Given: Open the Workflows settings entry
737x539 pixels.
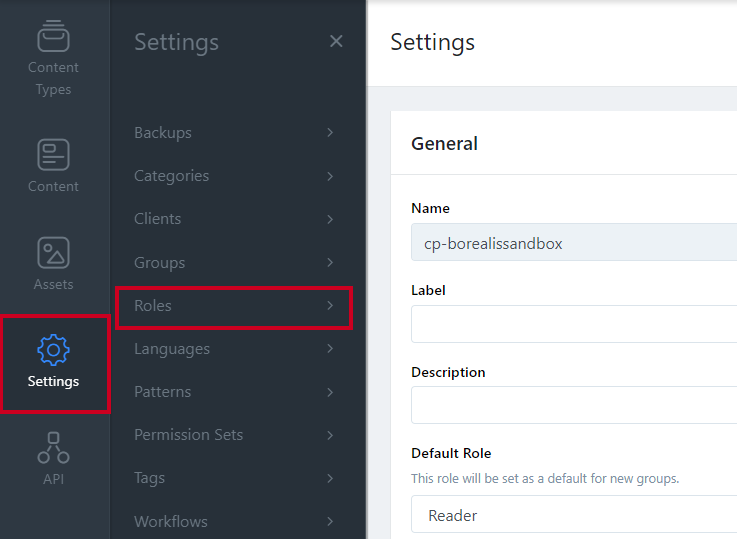Looking at the screenshot, I should pyautogui.click(x=234, y=521).
